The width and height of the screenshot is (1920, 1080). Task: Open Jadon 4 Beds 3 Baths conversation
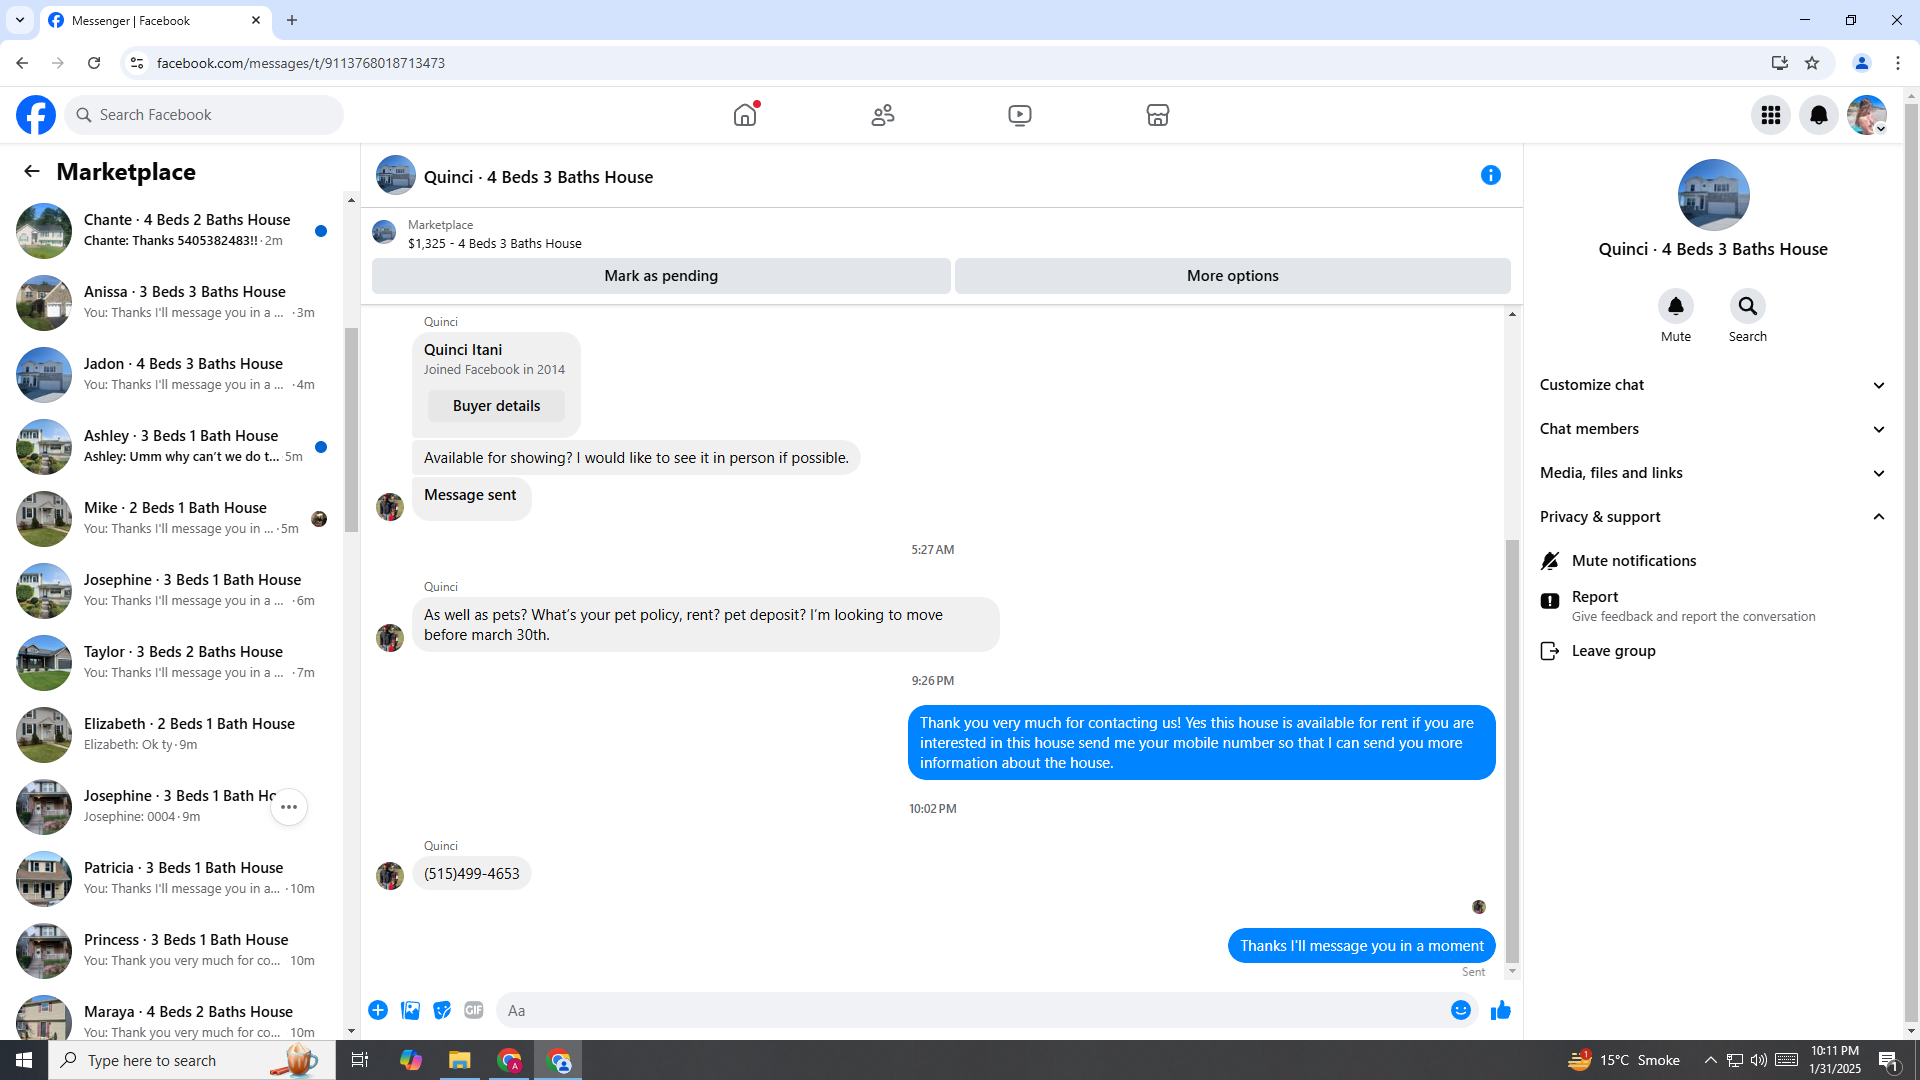tap(172, 374)
